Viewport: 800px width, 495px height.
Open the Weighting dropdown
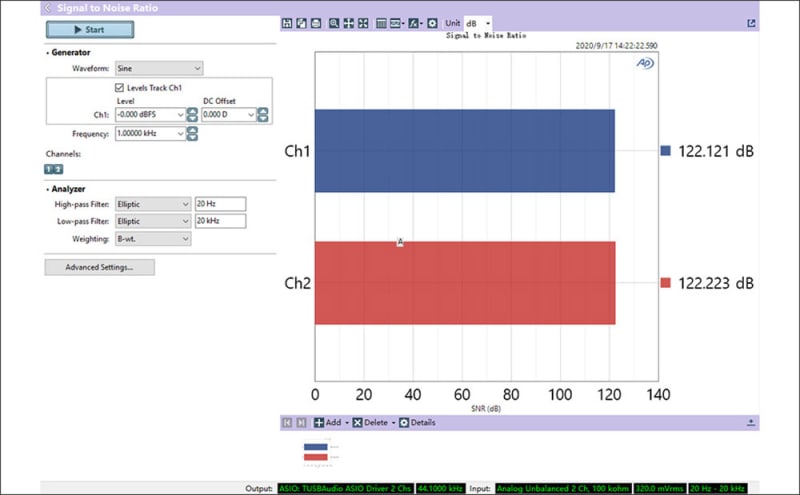tap(153, 239)
